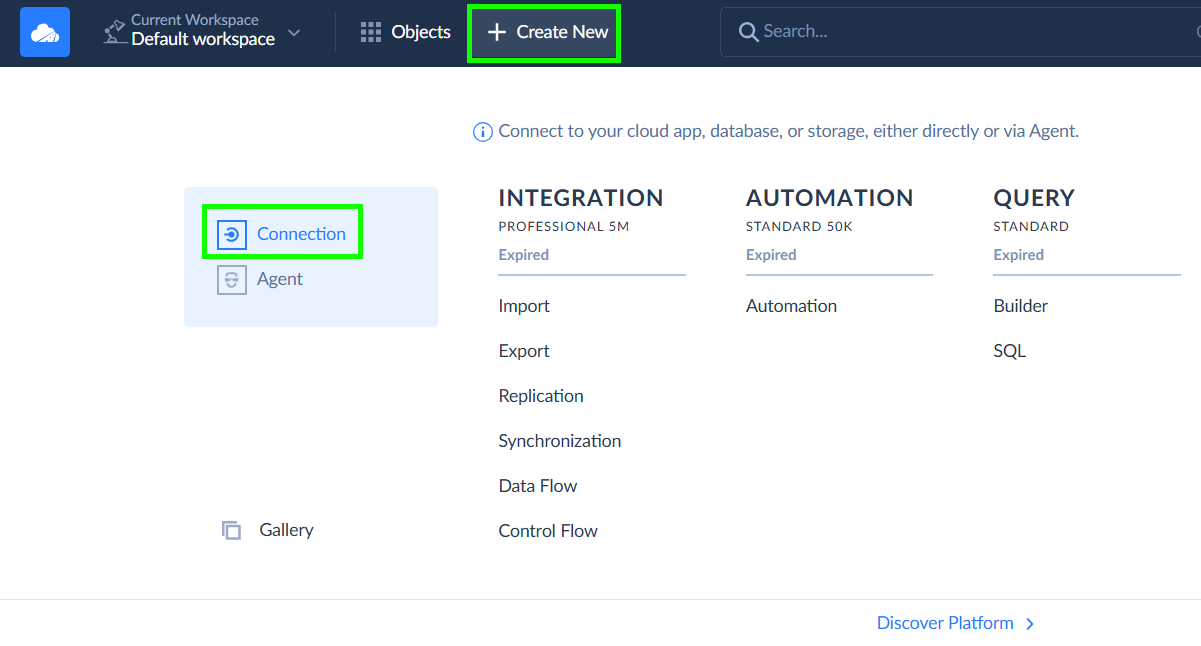
Task: Click the info icon beside connection hint
Action: point(483,132)
